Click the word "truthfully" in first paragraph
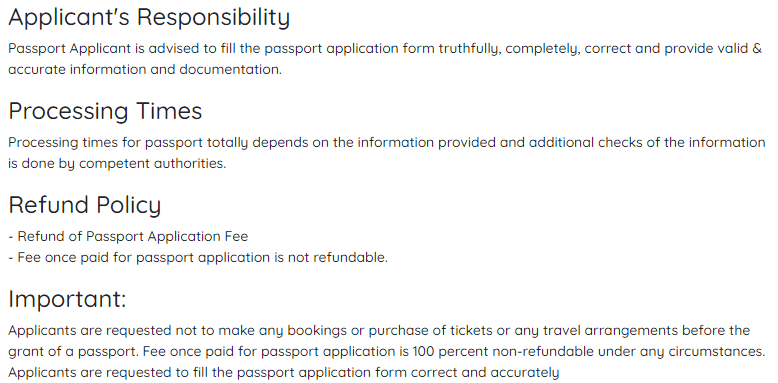This screenshot has width=778, height=383. coord(469,49)
